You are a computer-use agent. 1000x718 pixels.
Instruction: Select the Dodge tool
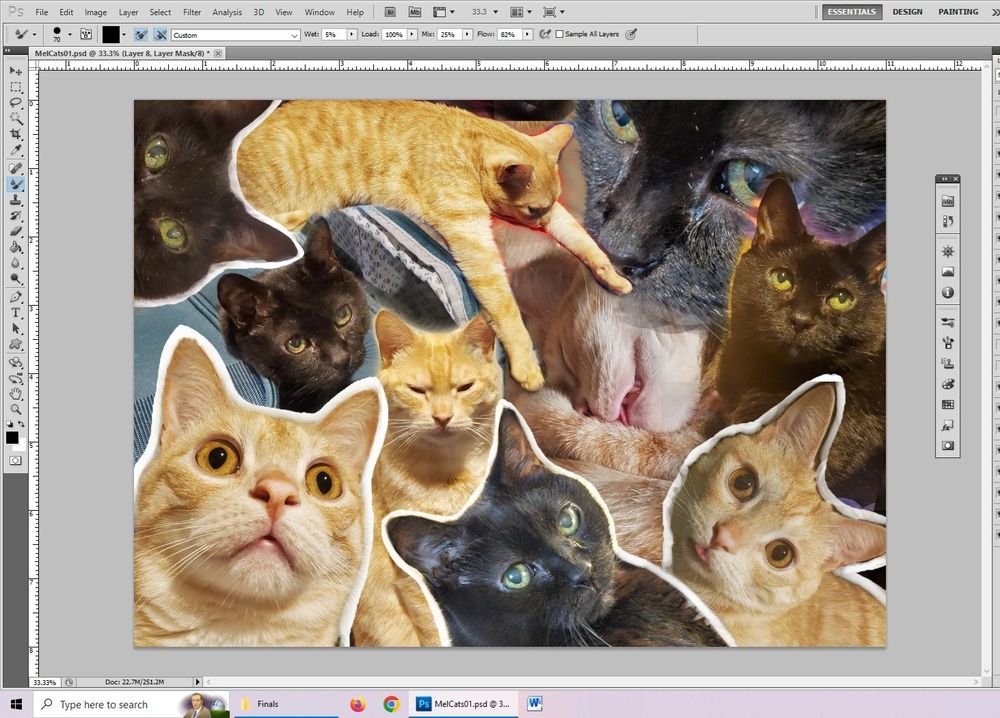pos(15,279)
